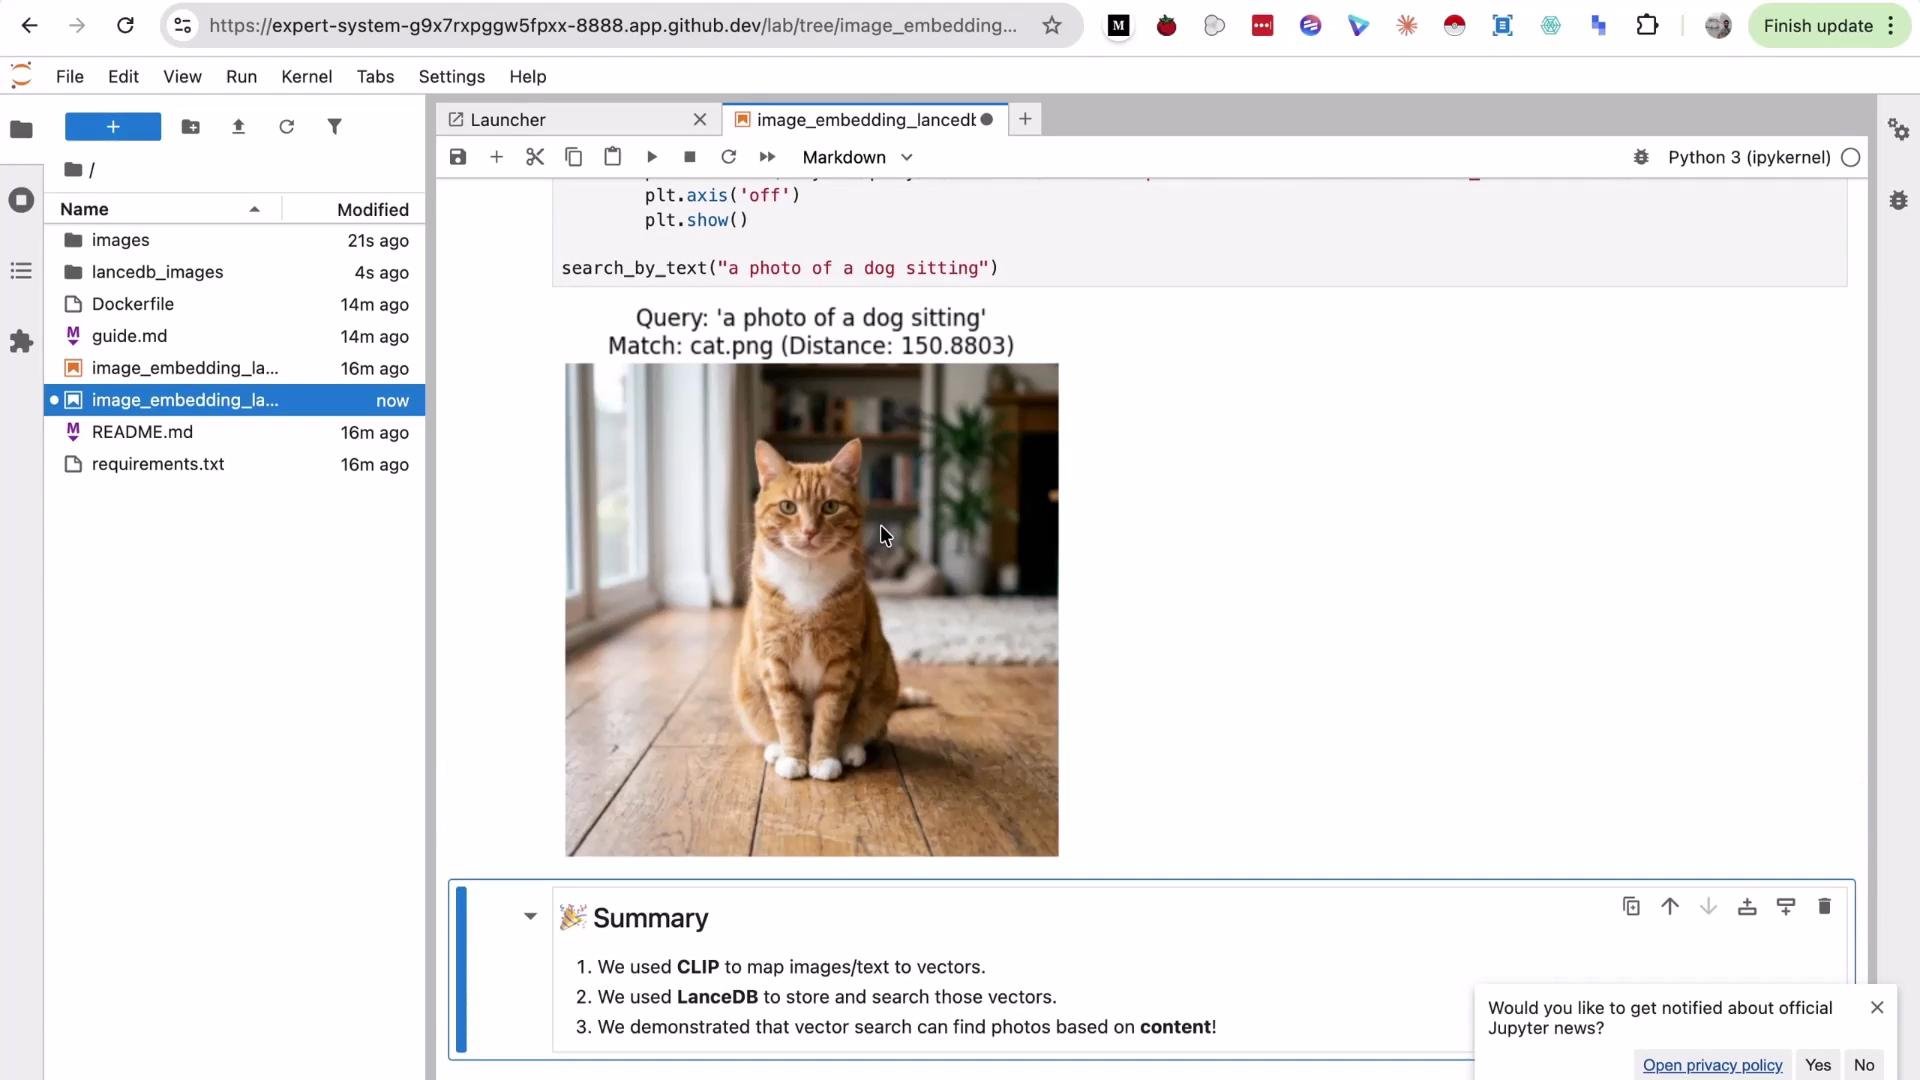This screenshot has height=1080, width=1920.
Task: Sort files by the Name column header
Action: (x=160, y=209)
